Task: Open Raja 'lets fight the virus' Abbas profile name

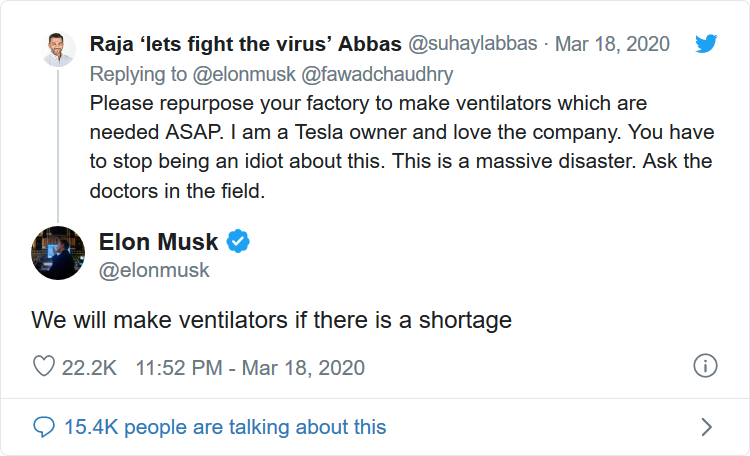Action: pos(246,45)
